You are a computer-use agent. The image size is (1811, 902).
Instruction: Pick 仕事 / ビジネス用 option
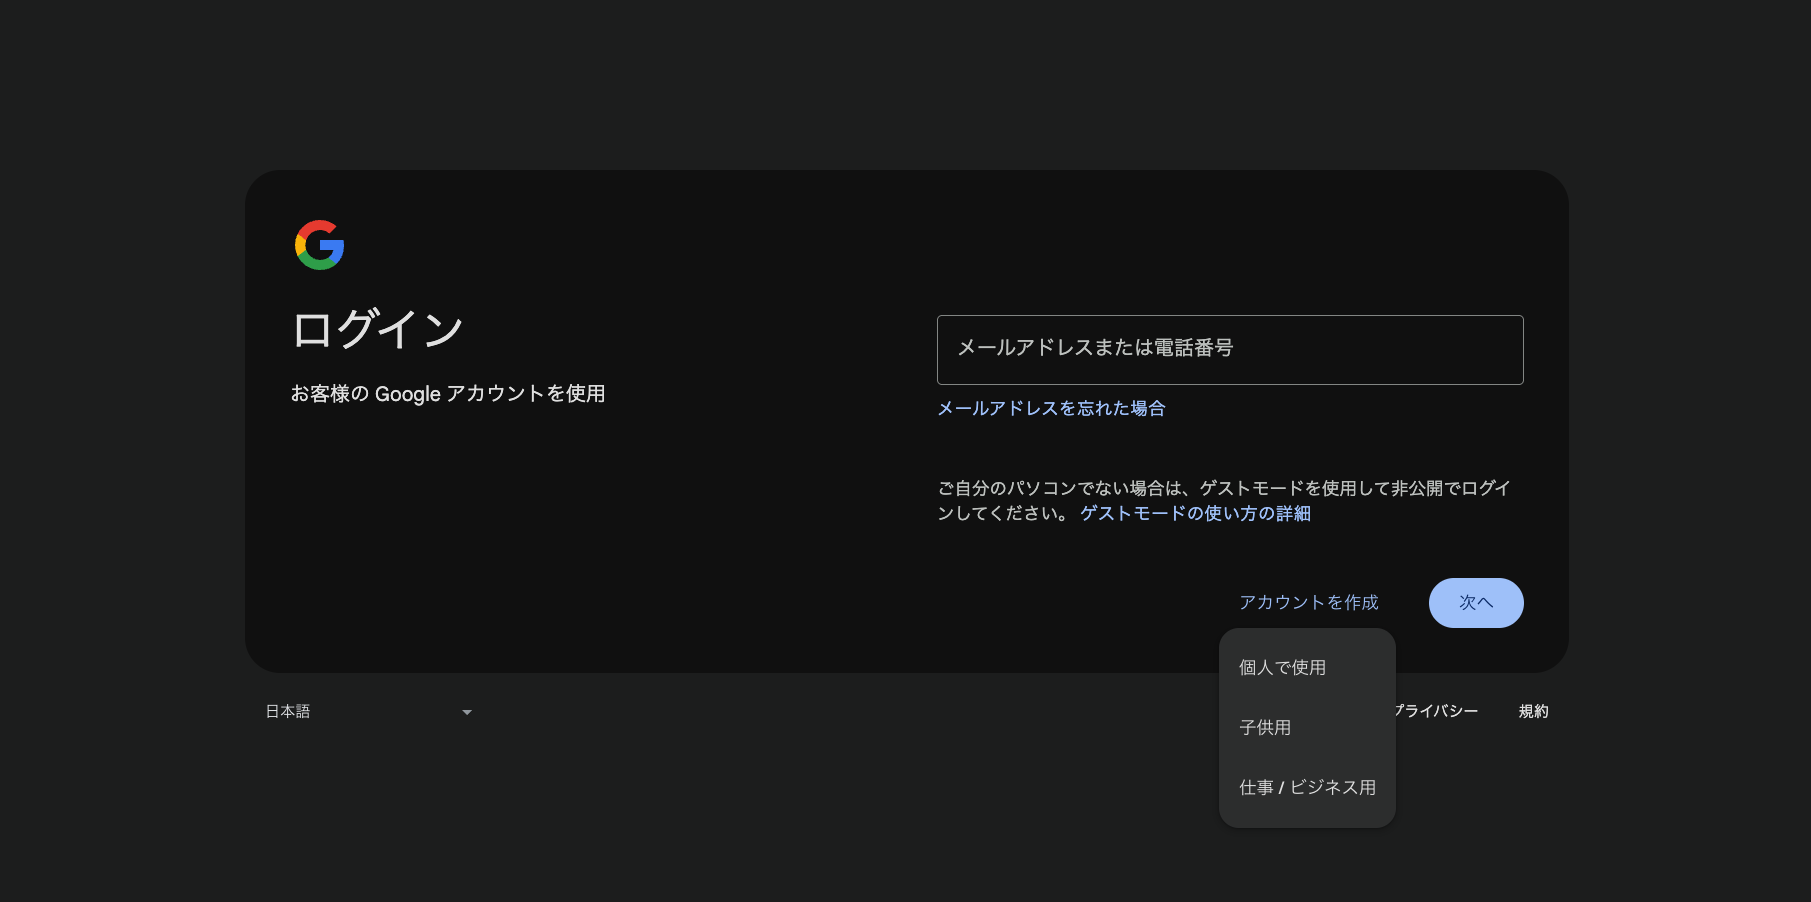pos(1307,787)
